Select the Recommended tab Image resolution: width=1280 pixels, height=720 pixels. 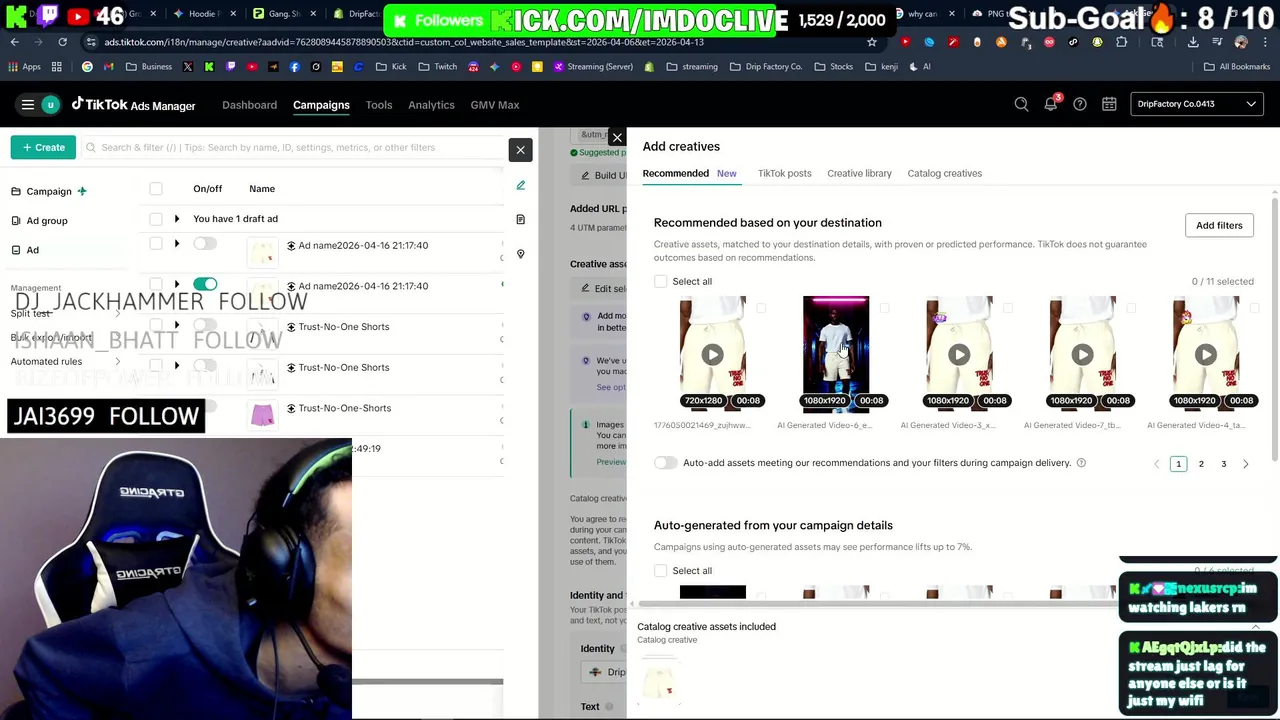click(675, 173)
